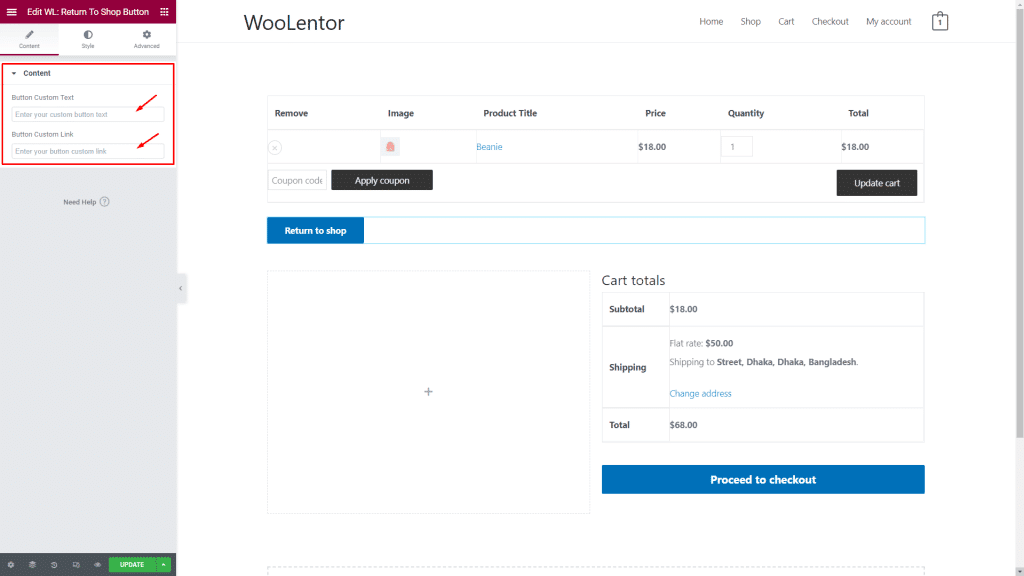The width and height of the screenshot is (1024, 576).
Task: Open the Elementor hamburger menu
Action: coord(12,10)
